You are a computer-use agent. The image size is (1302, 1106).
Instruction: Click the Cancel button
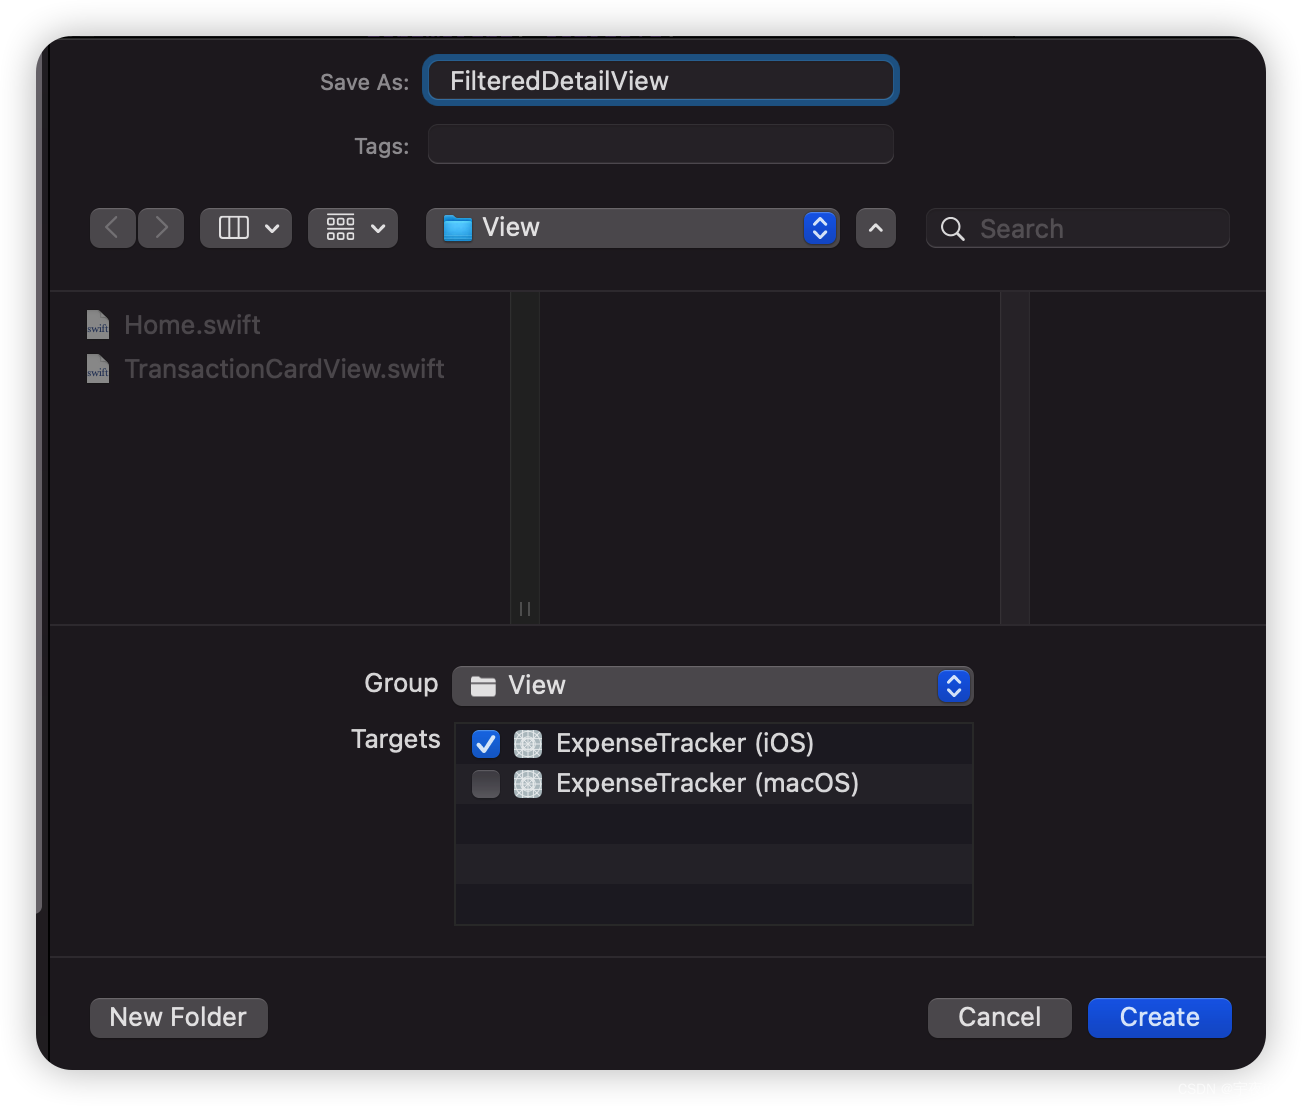click(x=1000, y=1017)
